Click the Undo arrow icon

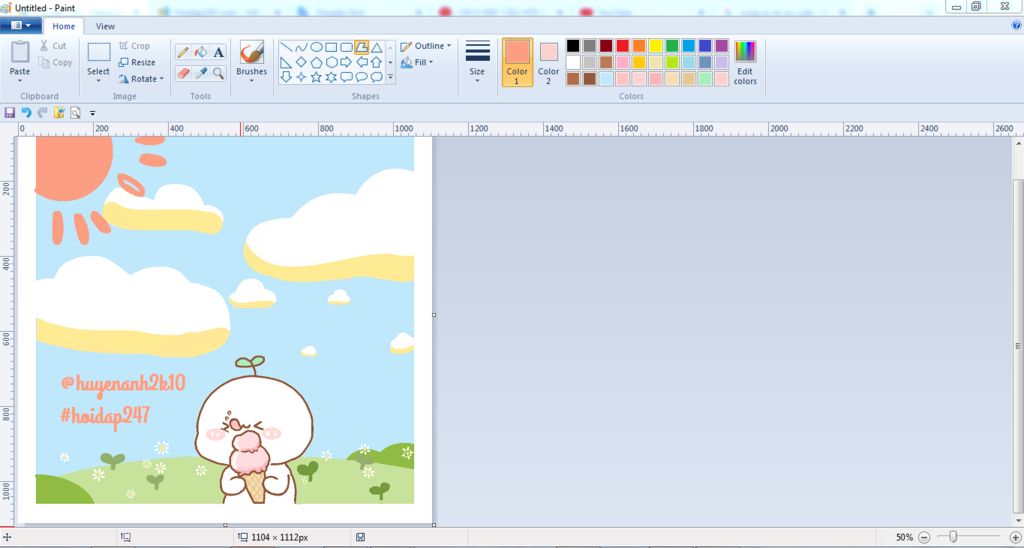coord(26,113)
